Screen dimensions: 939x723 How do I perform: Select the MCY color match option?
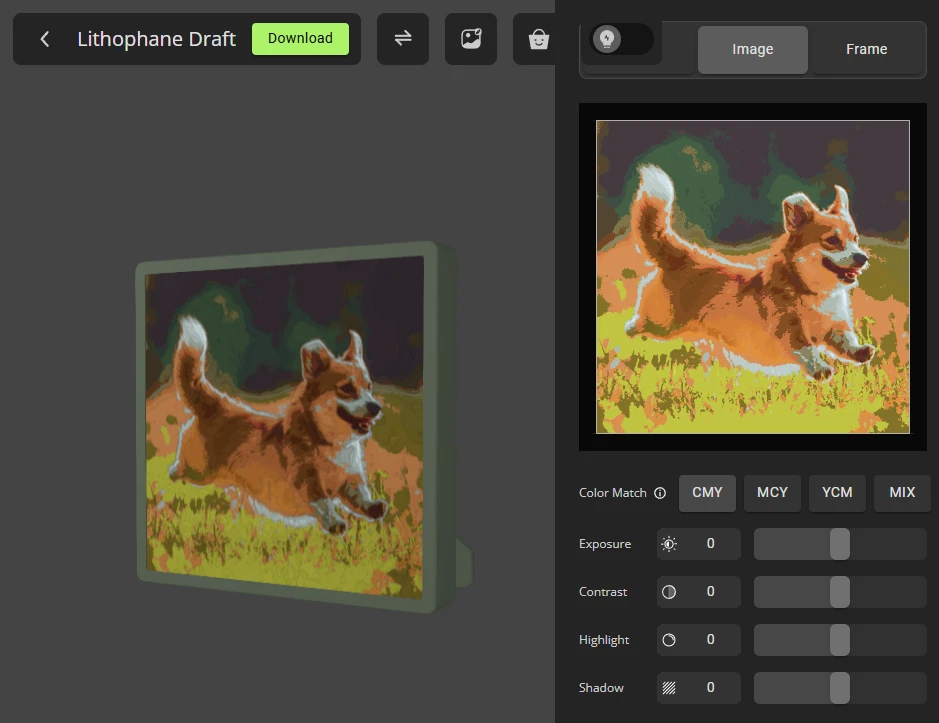pyautogui.click(x=772, y=493)
